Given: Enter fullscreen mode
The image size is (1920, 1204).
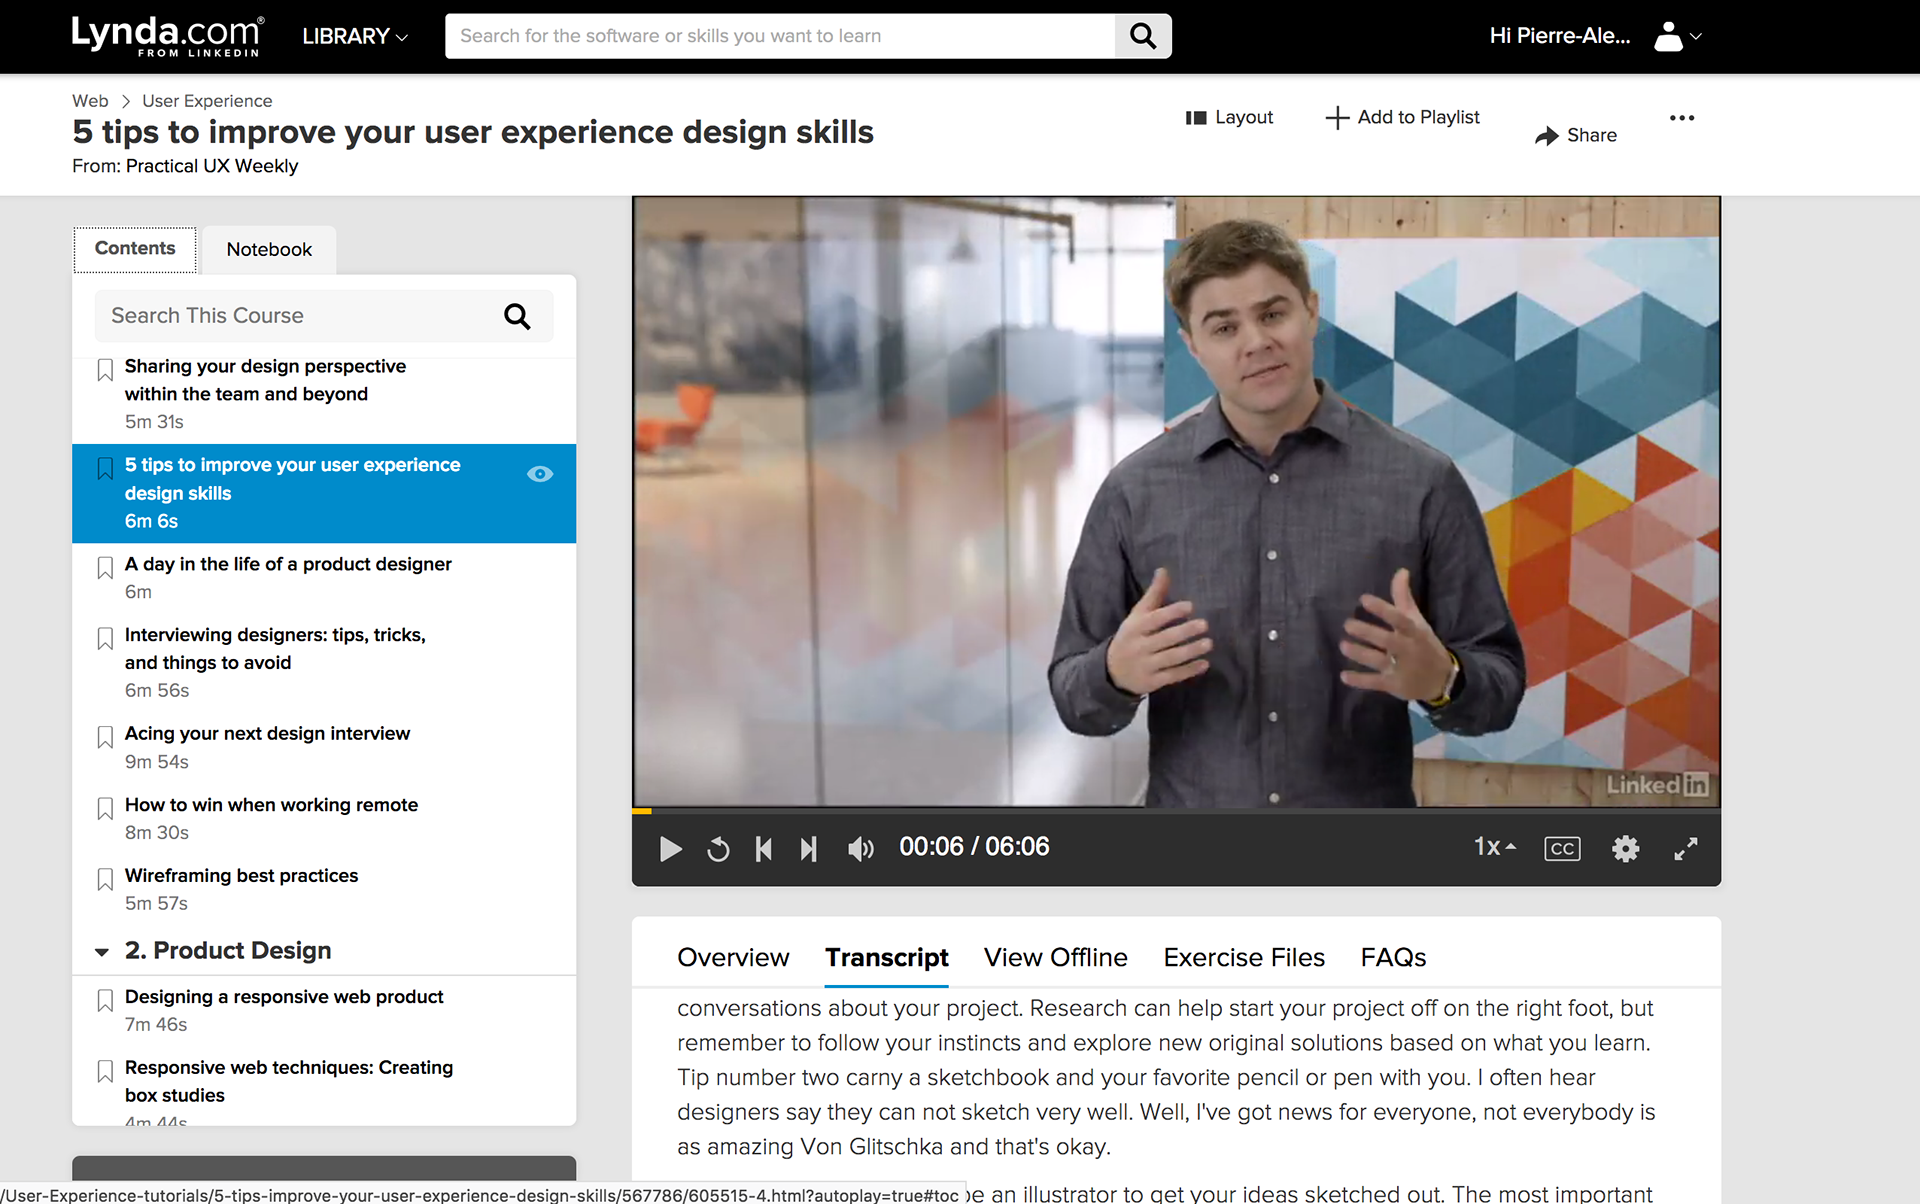Looking at the screenshot, I should click(x=1686, y=849).
